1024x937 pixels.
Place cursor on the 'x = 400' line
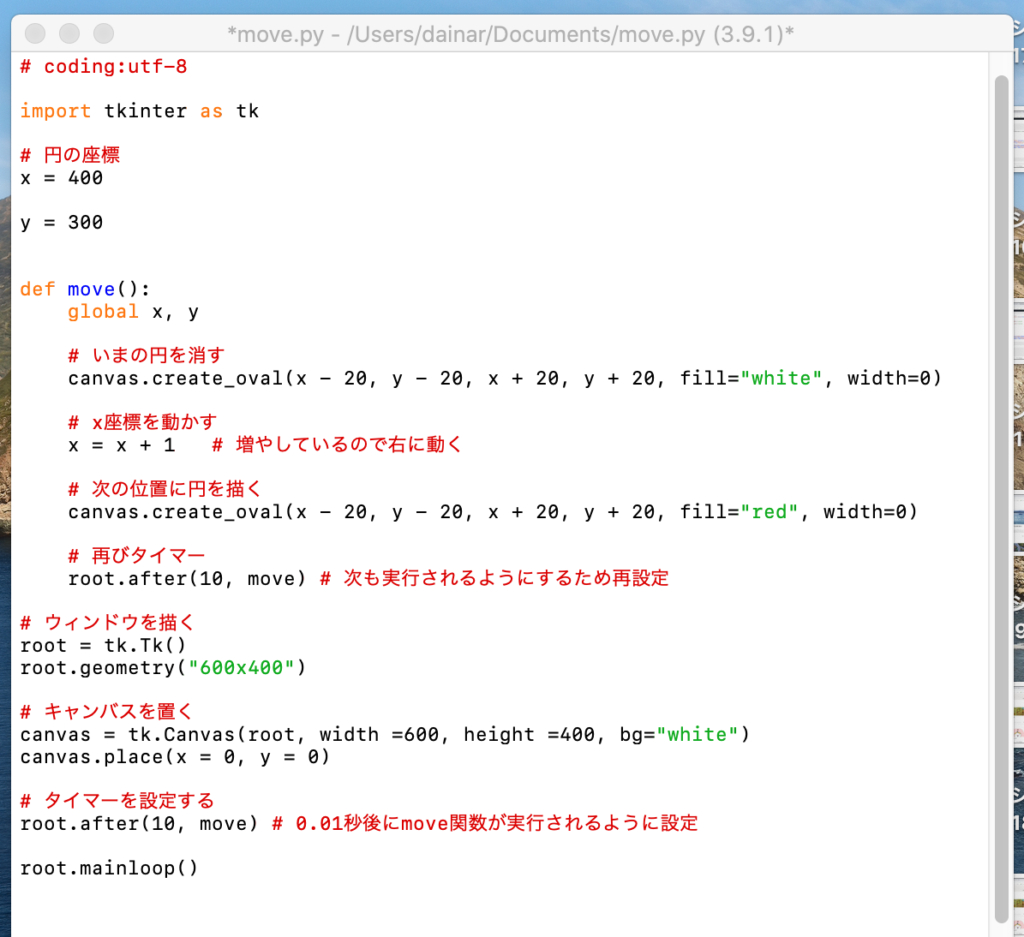pyautogui.click(x=61, y=178)
